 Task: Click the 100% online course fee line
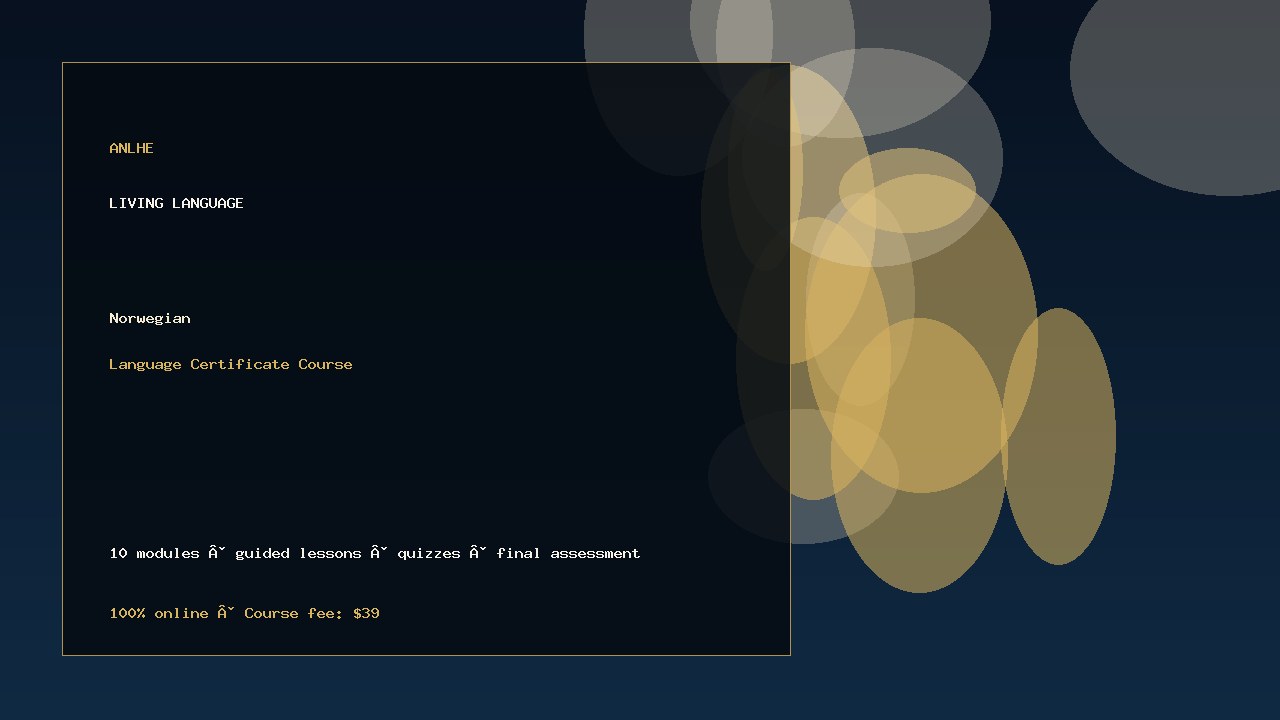tap(244, 613)
